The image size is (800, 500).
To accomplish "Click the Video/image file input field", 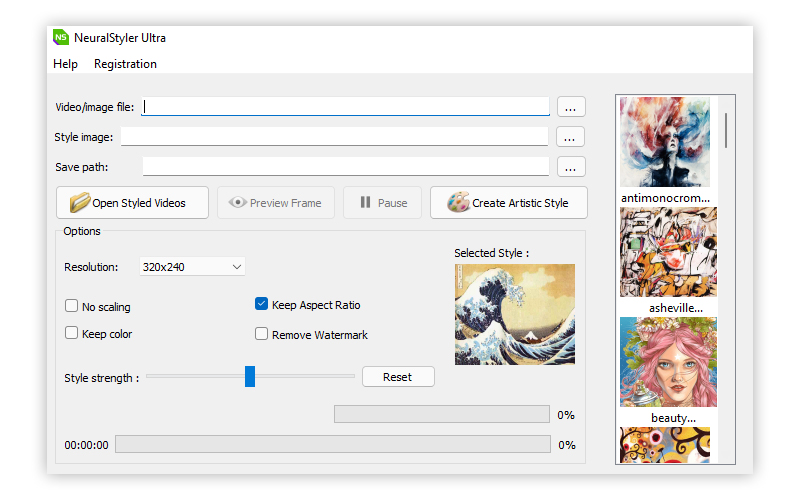I will pyautogui.click(x=345, y=106).
